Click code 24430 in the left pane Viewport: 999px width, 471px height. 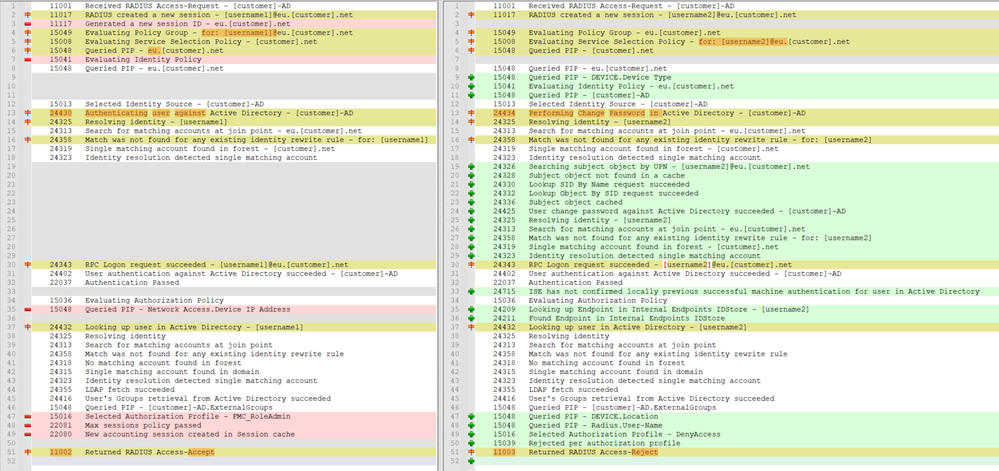coord(61,113)
